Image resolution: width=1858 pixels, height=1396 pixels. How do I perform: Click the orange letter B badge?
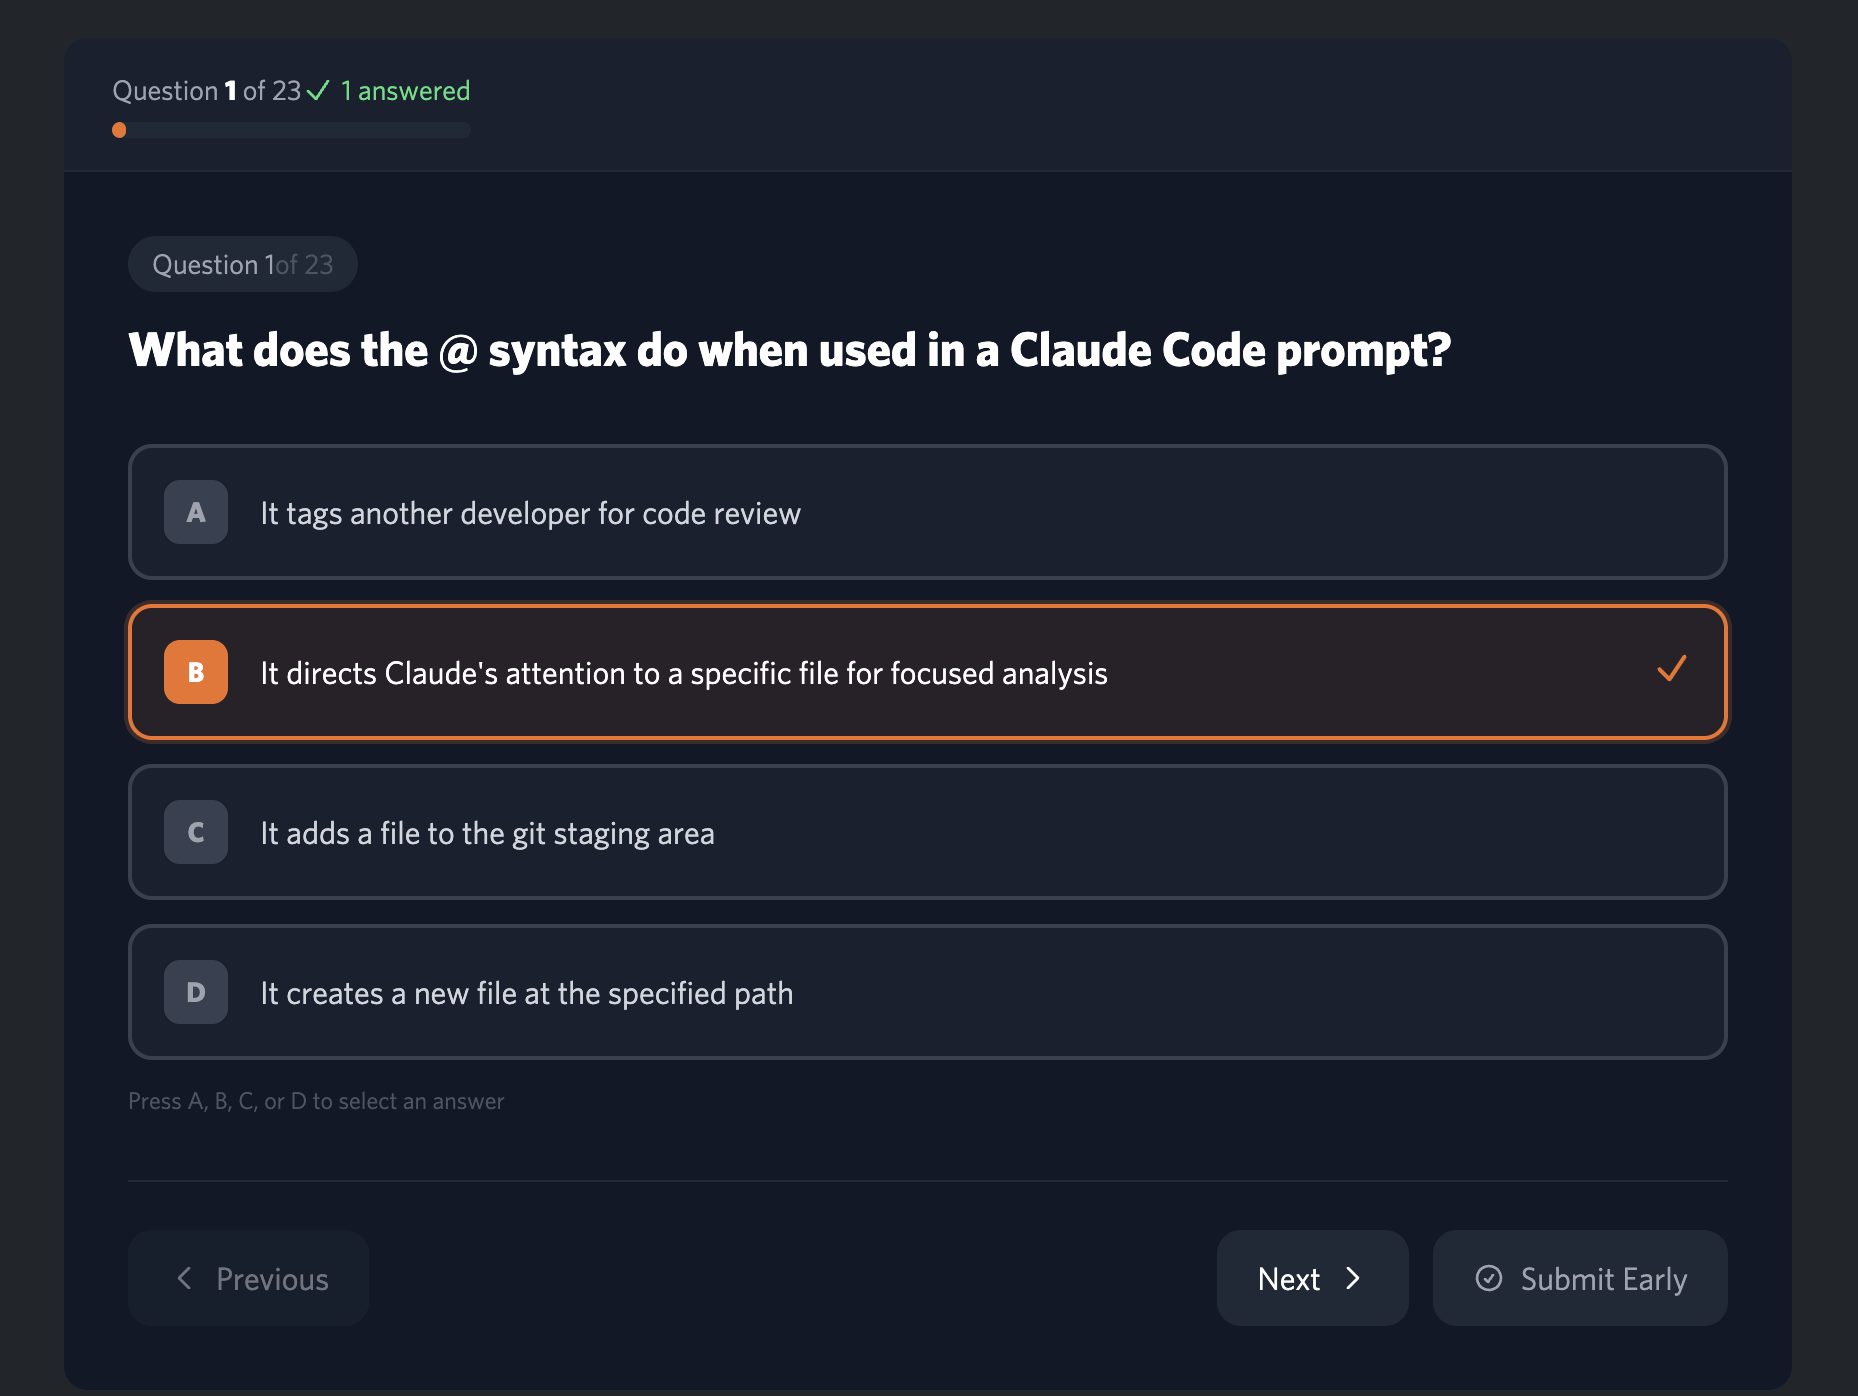196,672
